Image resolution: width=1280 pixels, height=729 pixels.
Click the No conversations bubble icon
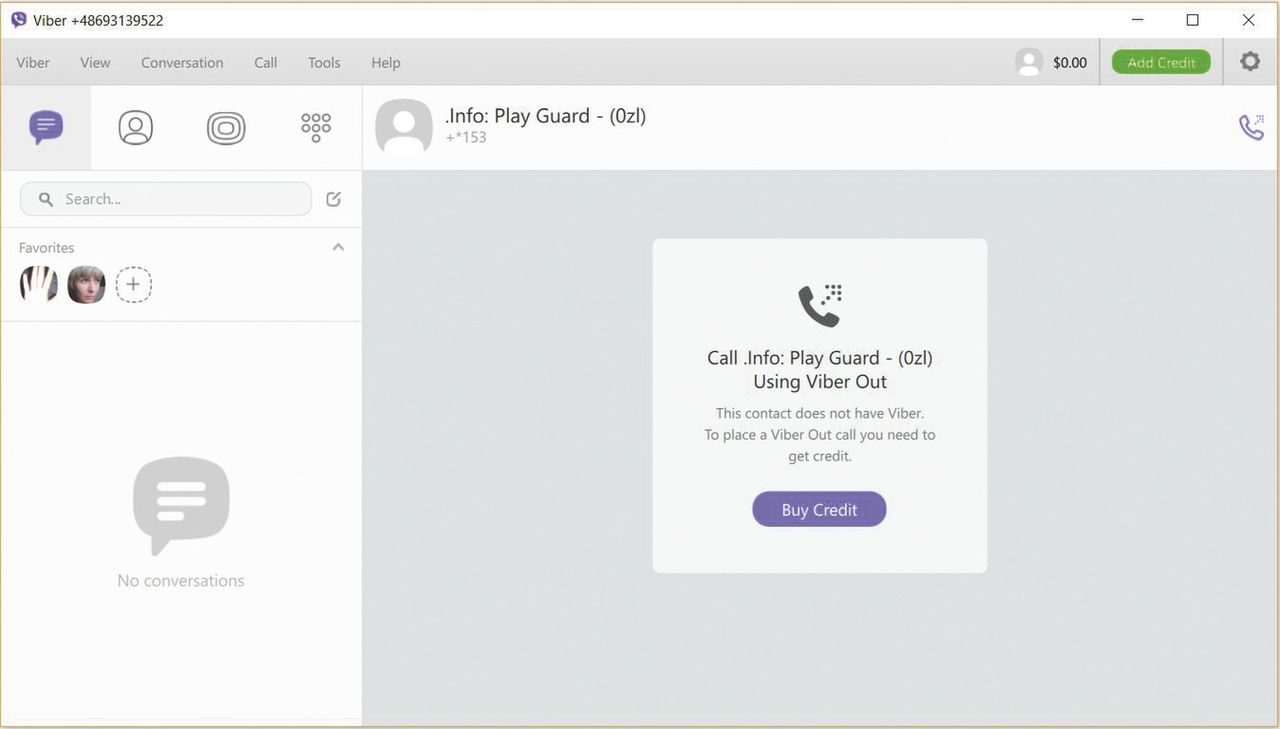181,505
